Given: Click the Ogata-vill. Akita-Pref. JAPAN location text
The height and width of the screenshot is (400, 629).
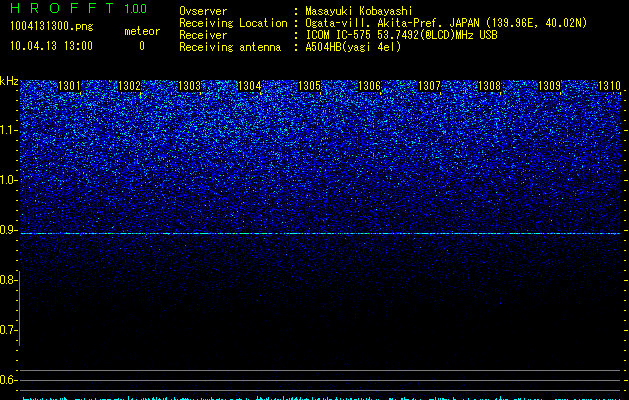Looking at the screenshot, I should click(x=446, y=23).
